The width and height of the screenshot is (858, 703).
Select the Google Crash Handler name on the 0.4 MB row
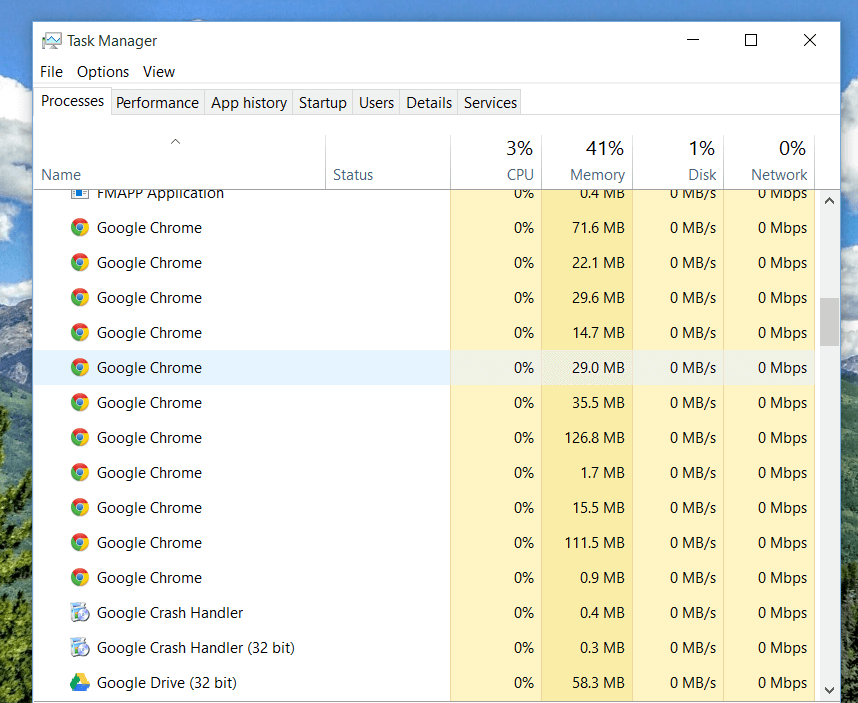170,613
